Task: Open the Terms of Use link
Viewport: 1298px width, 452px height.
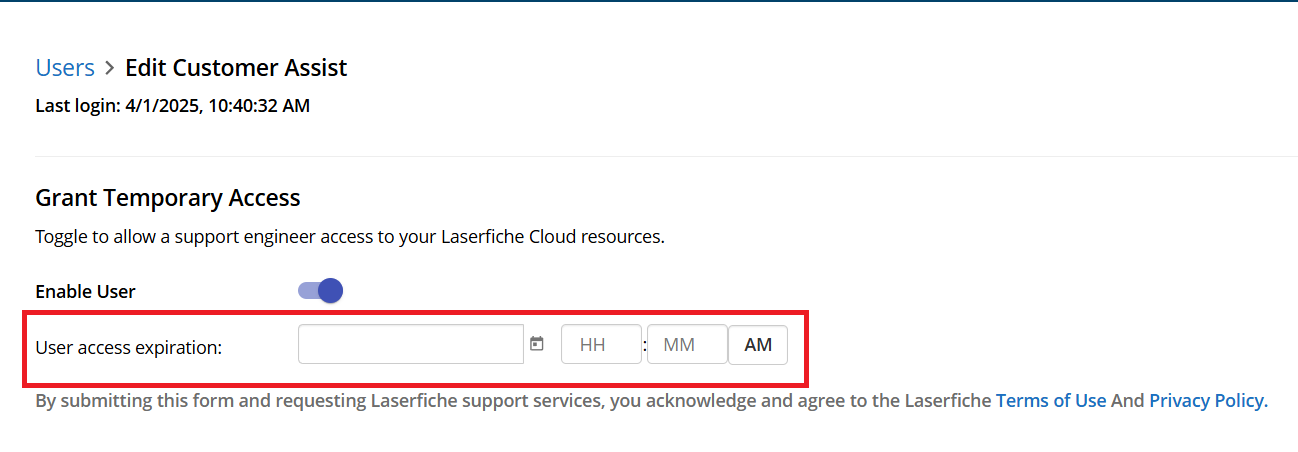Action: pyautogui.click(x=1051, y=401)
